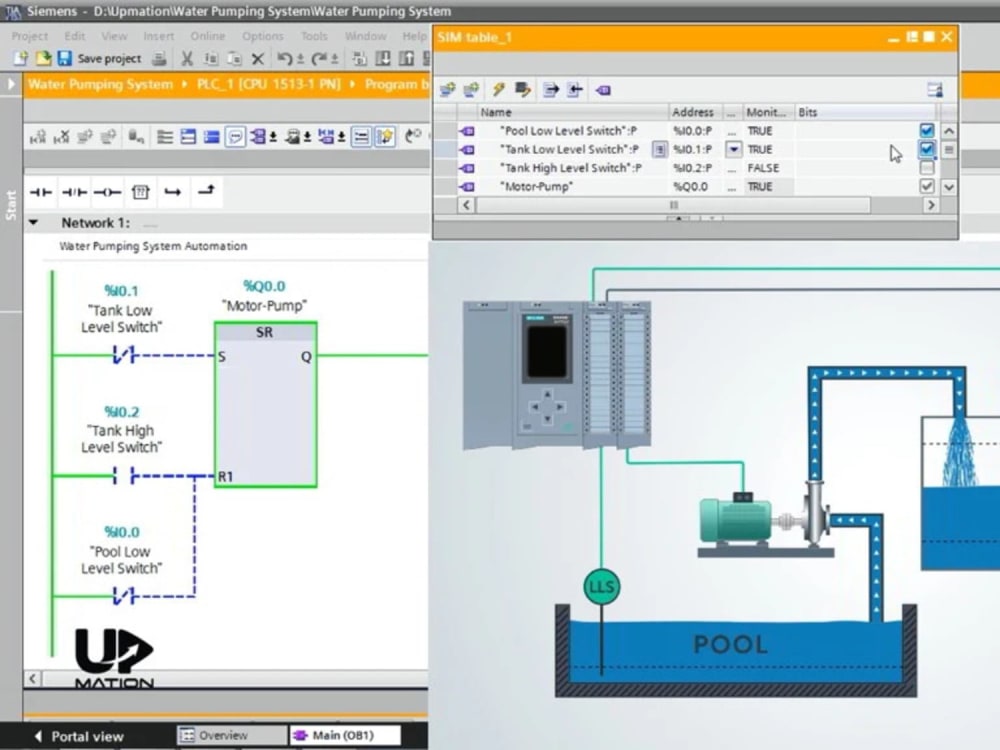
Task: Toggle absolute/symbolic operands icon
Action: pos(257,136)
